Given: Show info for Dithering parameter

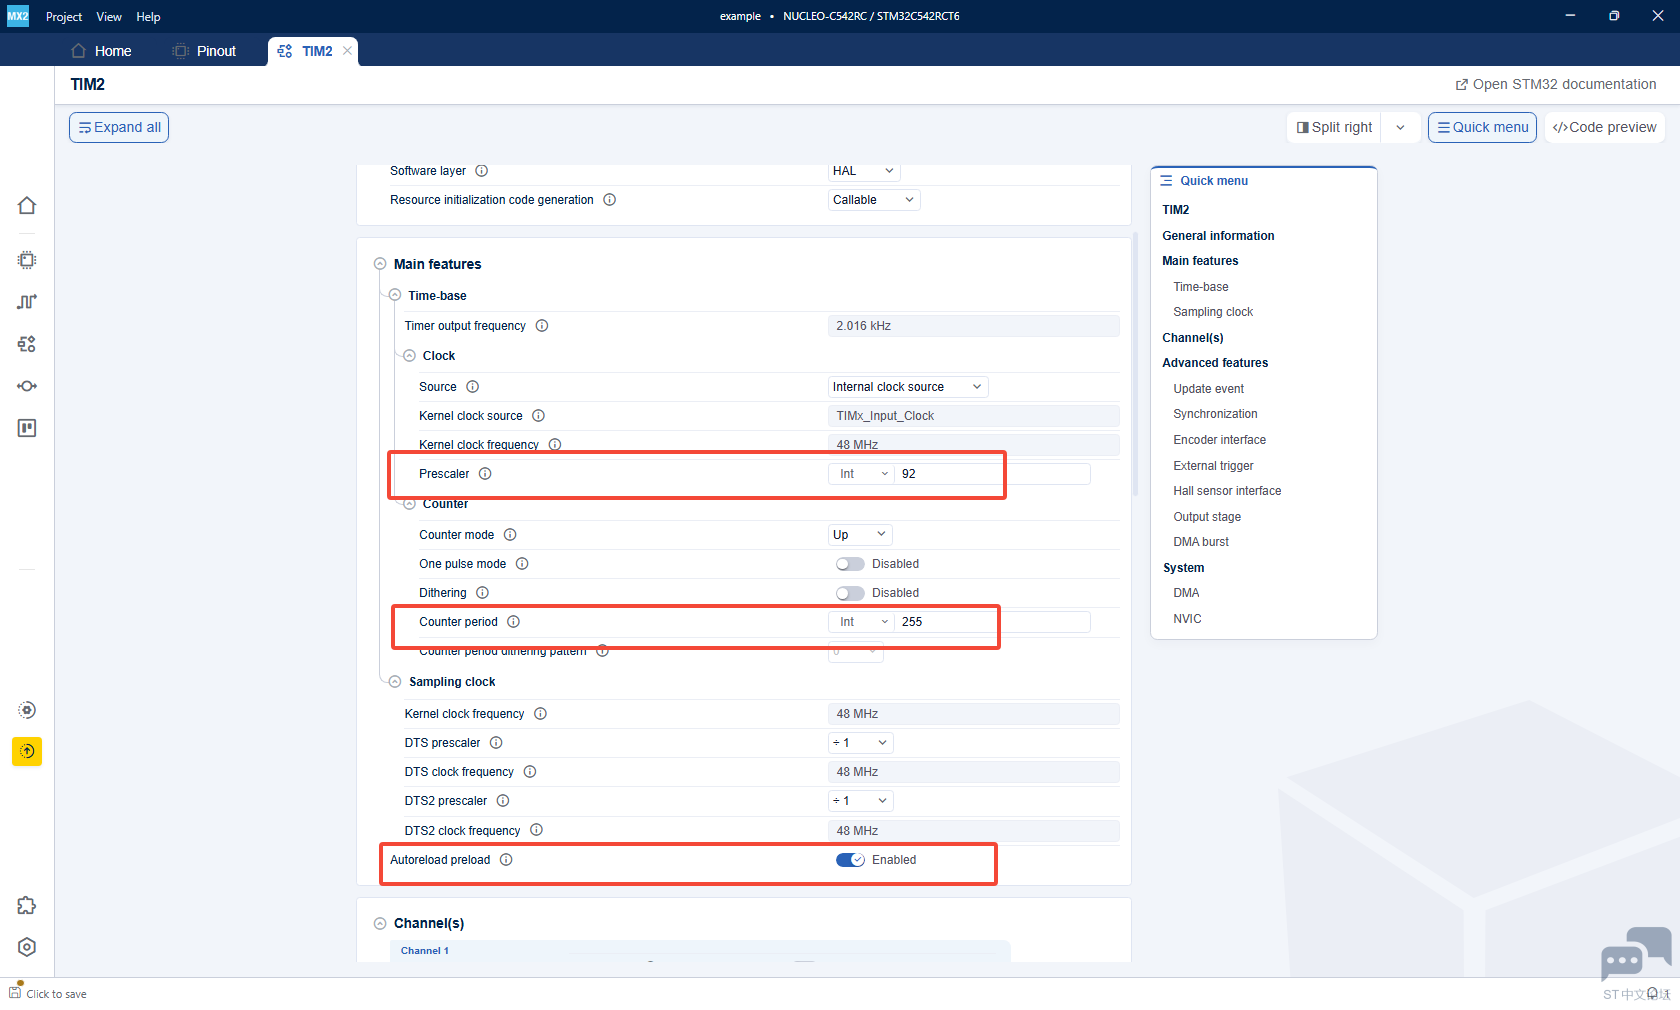Looking at the screenshot, I should click(482, 593).
